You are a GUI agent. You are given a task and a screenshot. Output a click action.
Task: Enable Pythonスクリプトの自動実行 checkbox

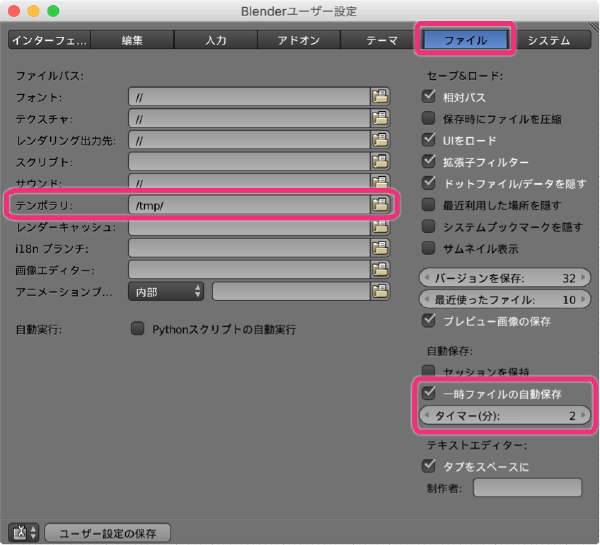138,329
